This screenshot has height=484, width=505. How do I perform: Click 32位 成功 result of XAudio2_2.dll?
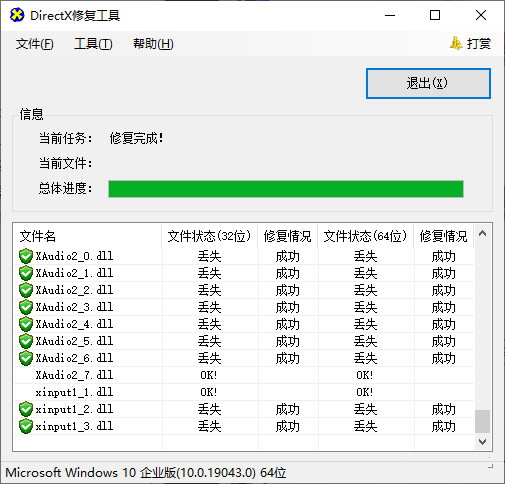287,290
